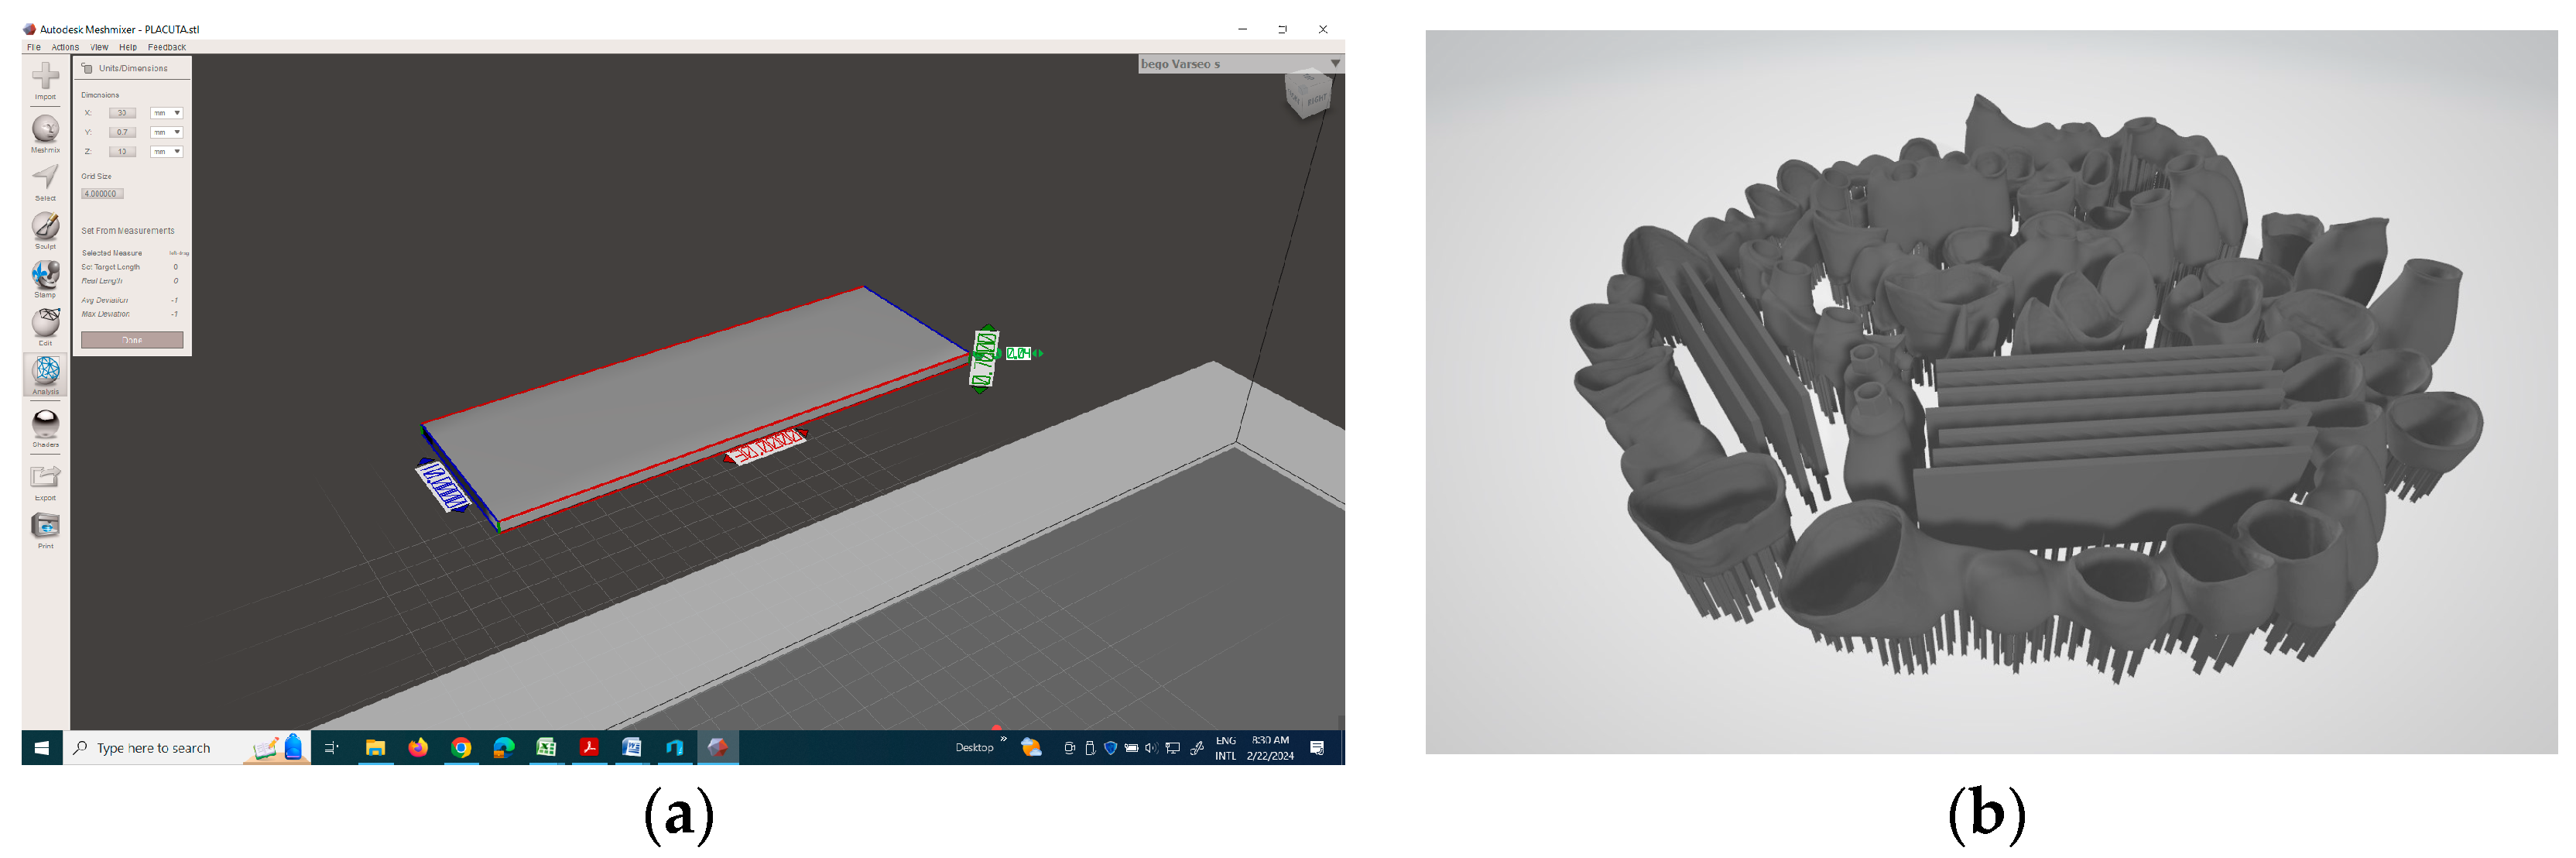Click the Import tool icon
Screen dimensions: 2576x858
(x=45, y=77)
